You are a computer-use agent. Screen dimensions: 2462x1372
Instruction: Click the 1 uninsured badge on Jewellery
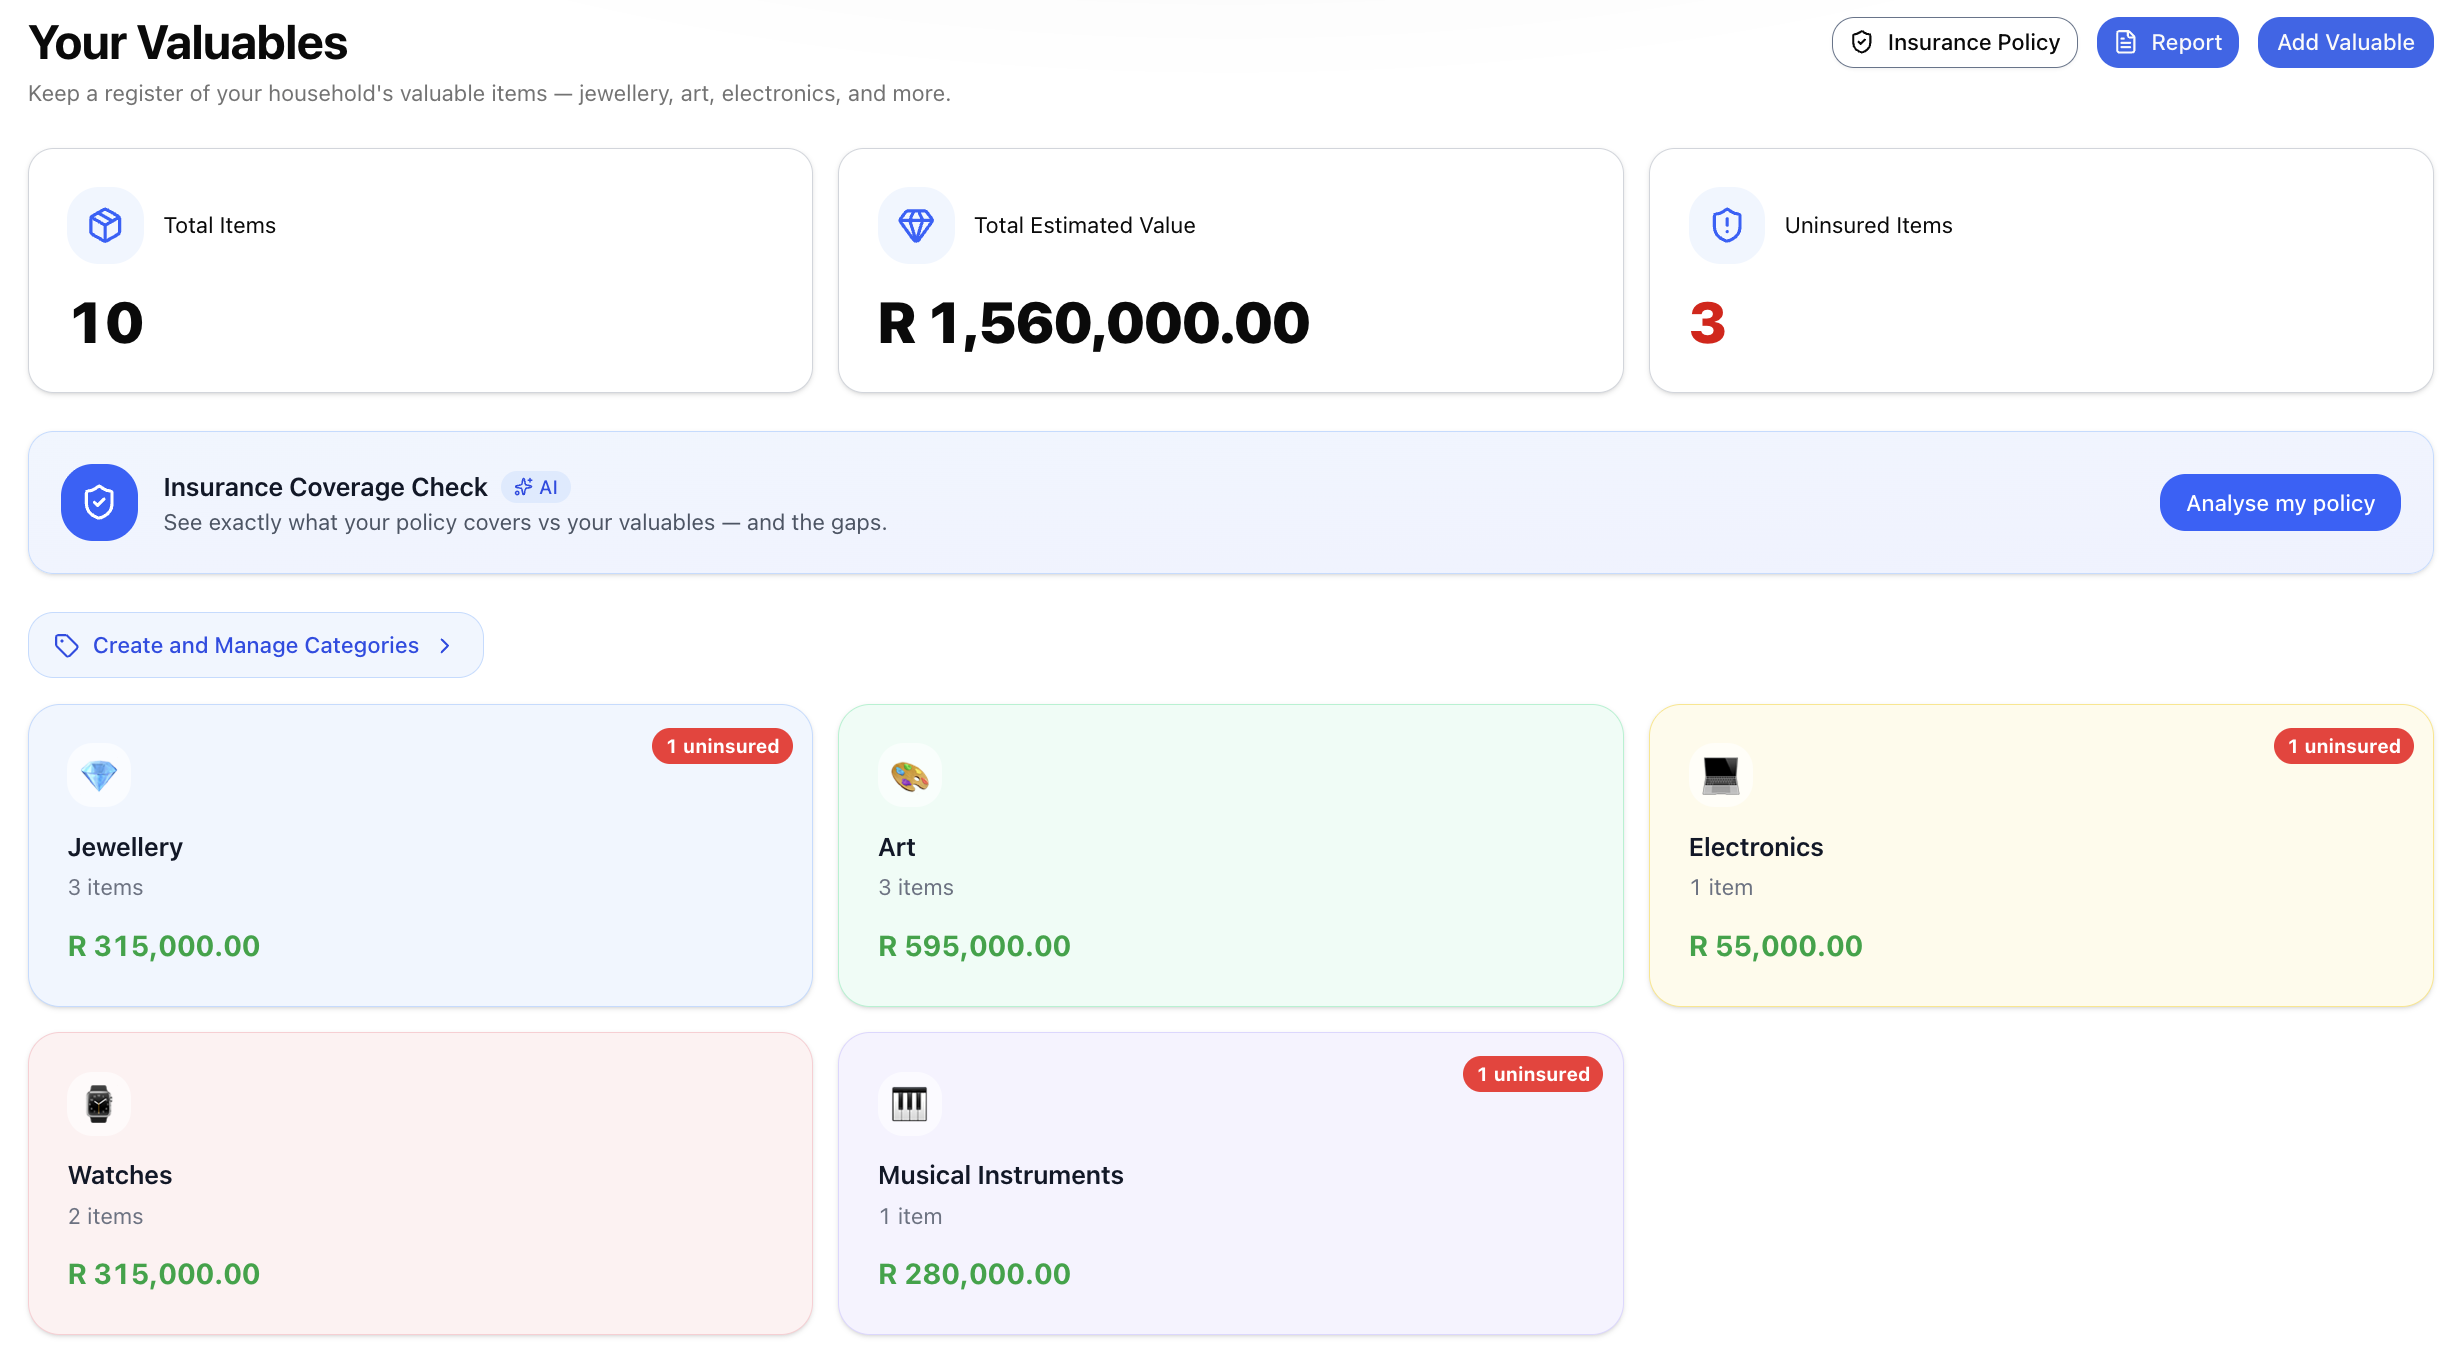tap(722, 746)
